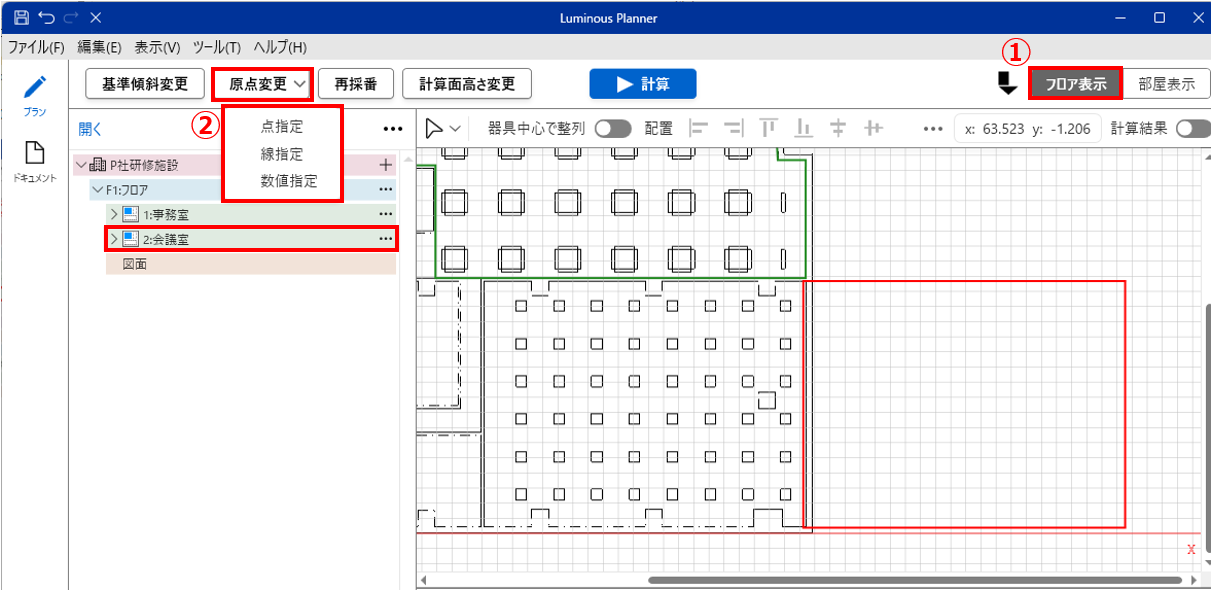Open the more options for 2:会議室
The height and width of the screenshot is (590, 1212).
pyautogui.click(x=385, y=239)
